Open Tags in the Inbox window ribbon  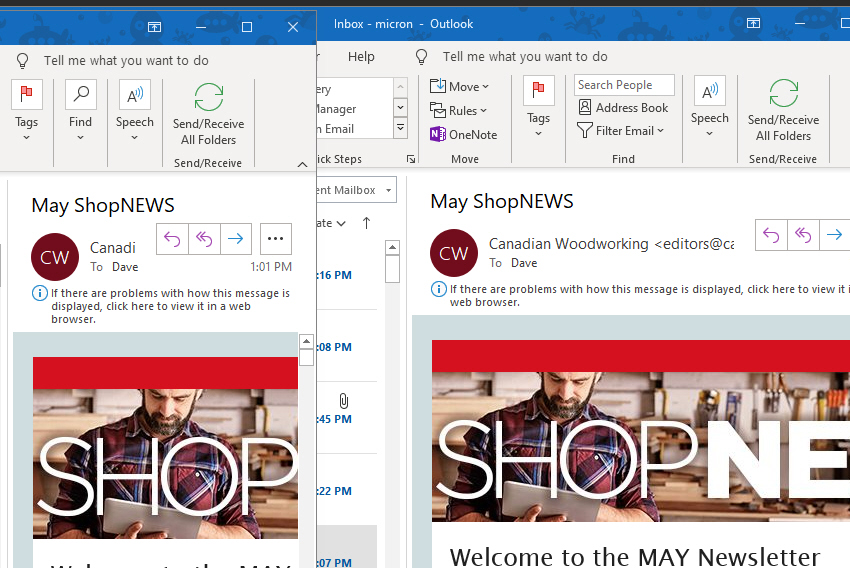tap(538, 108)
